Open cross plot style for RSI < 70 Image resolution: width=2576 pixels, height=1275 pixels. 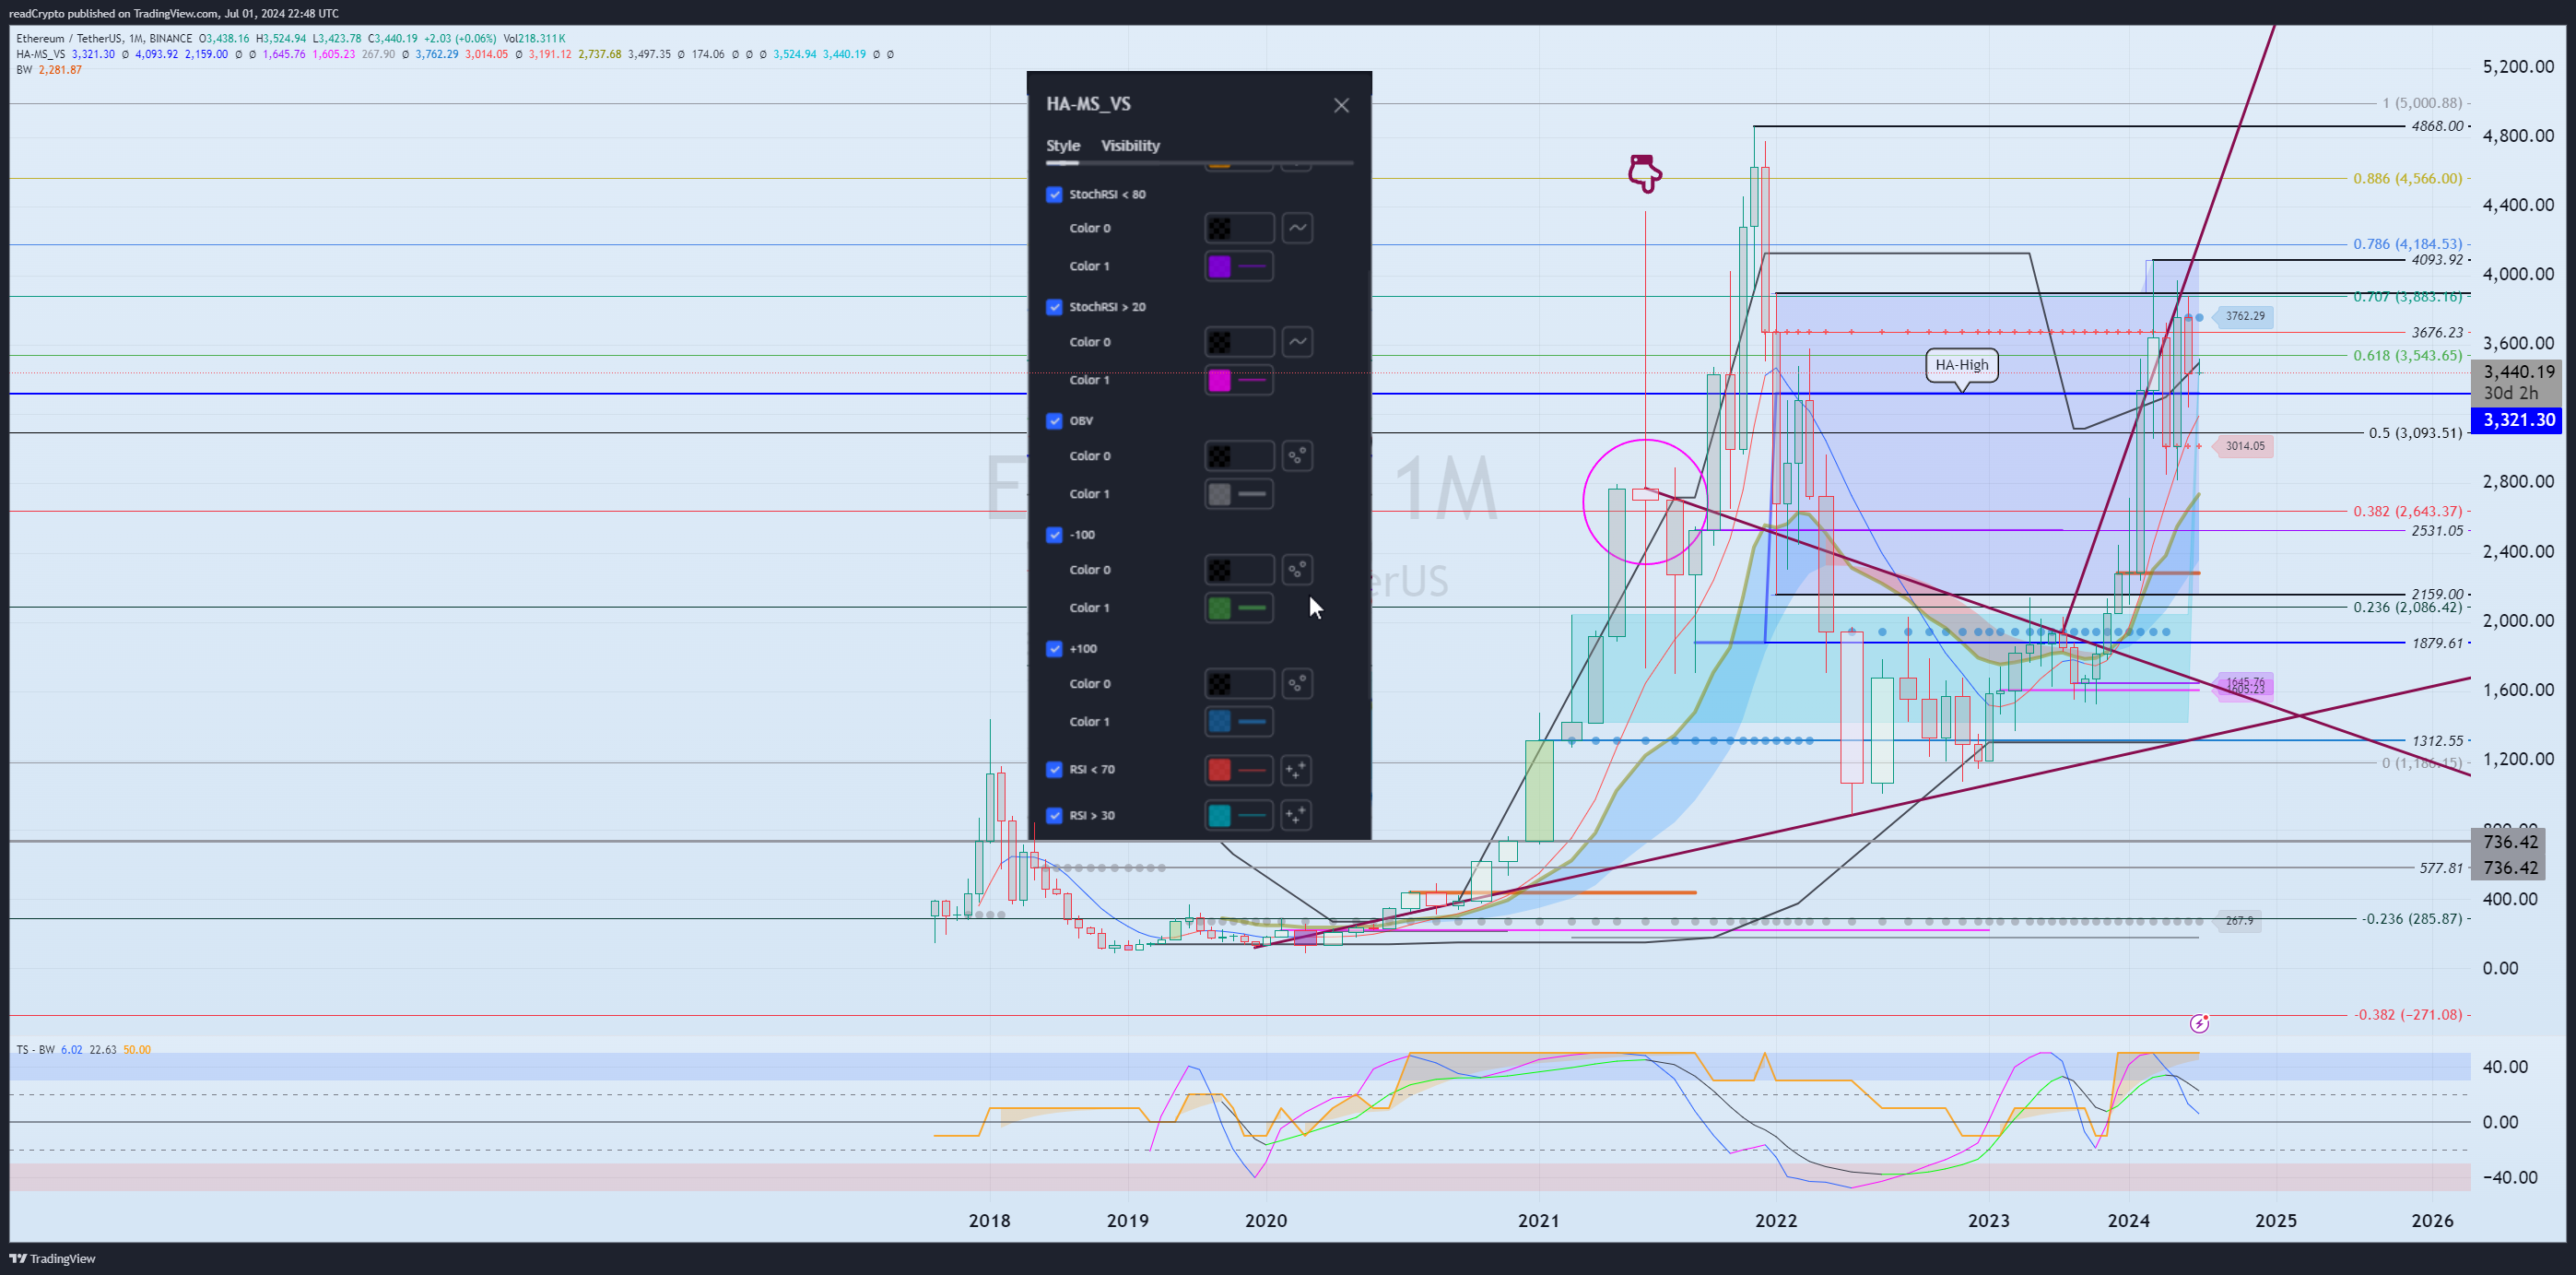[x=1296, y=770]
